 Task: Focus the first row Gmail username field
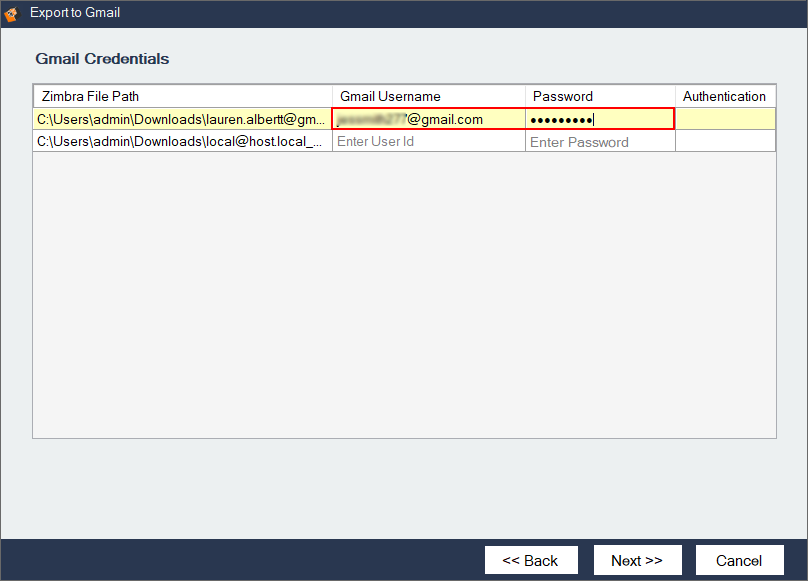pos(428,119)
